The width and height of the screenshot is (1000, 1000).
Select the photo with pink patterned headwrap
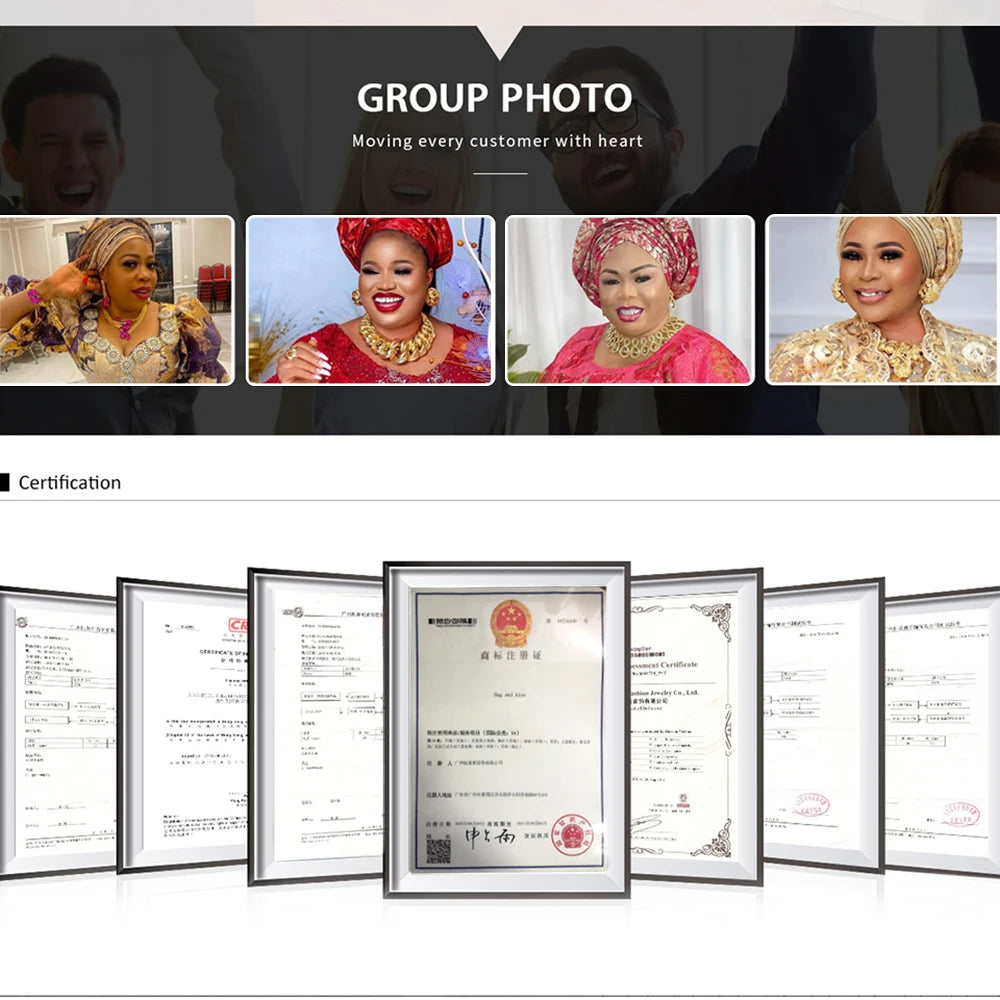629,300
